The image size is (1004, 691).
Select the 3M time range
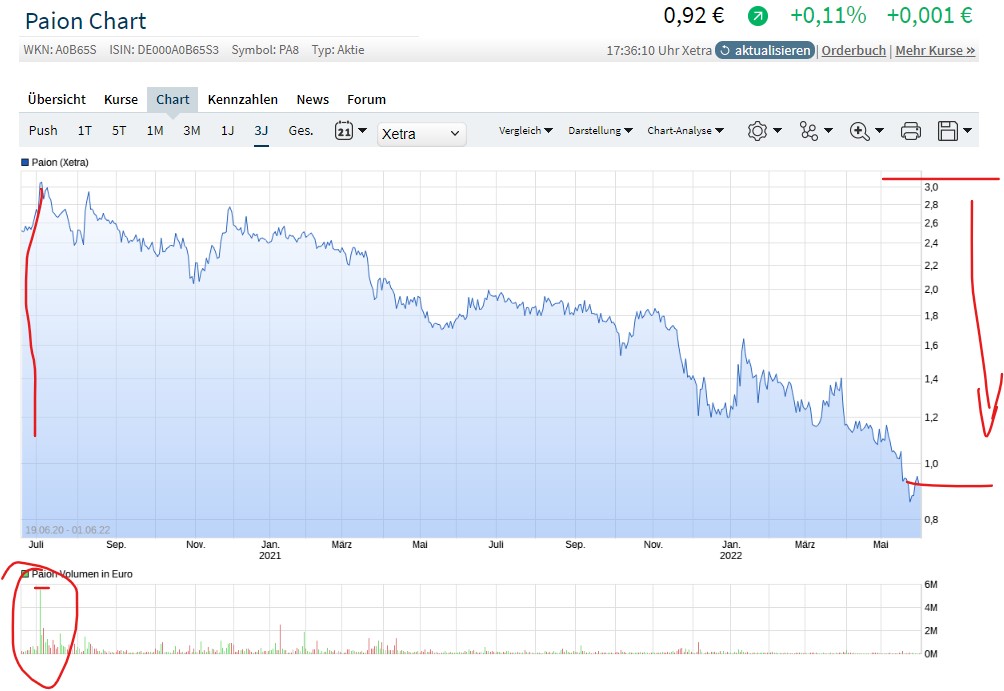(191, 131)
